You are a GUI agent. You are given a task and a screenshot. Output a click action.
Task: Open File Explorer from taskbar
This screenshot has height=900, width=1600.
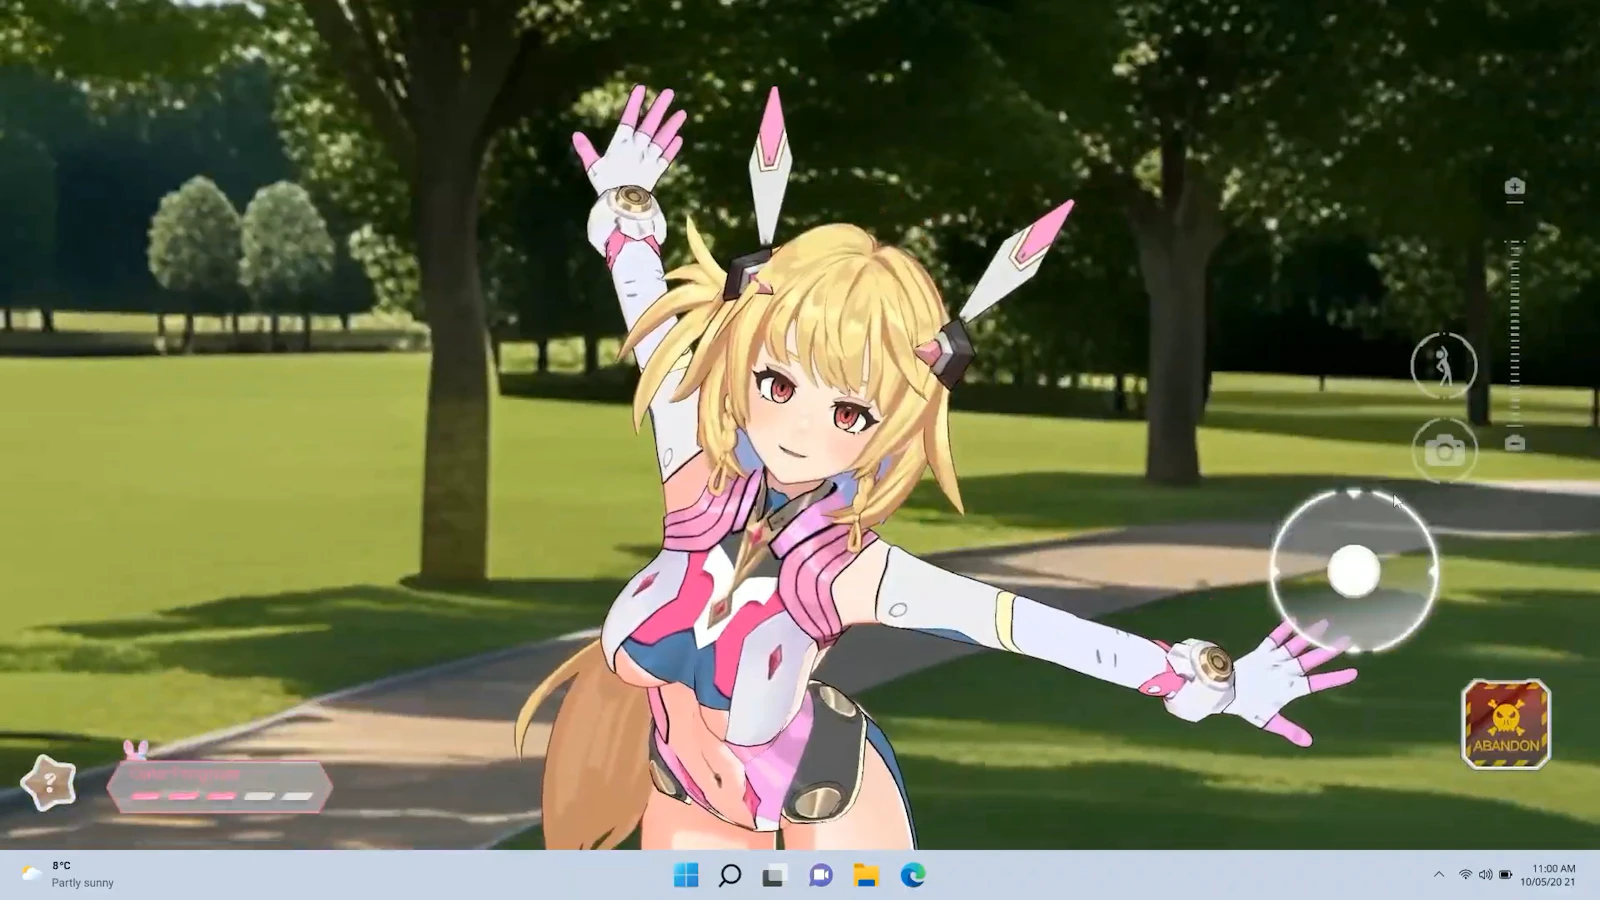coord(866,875)
